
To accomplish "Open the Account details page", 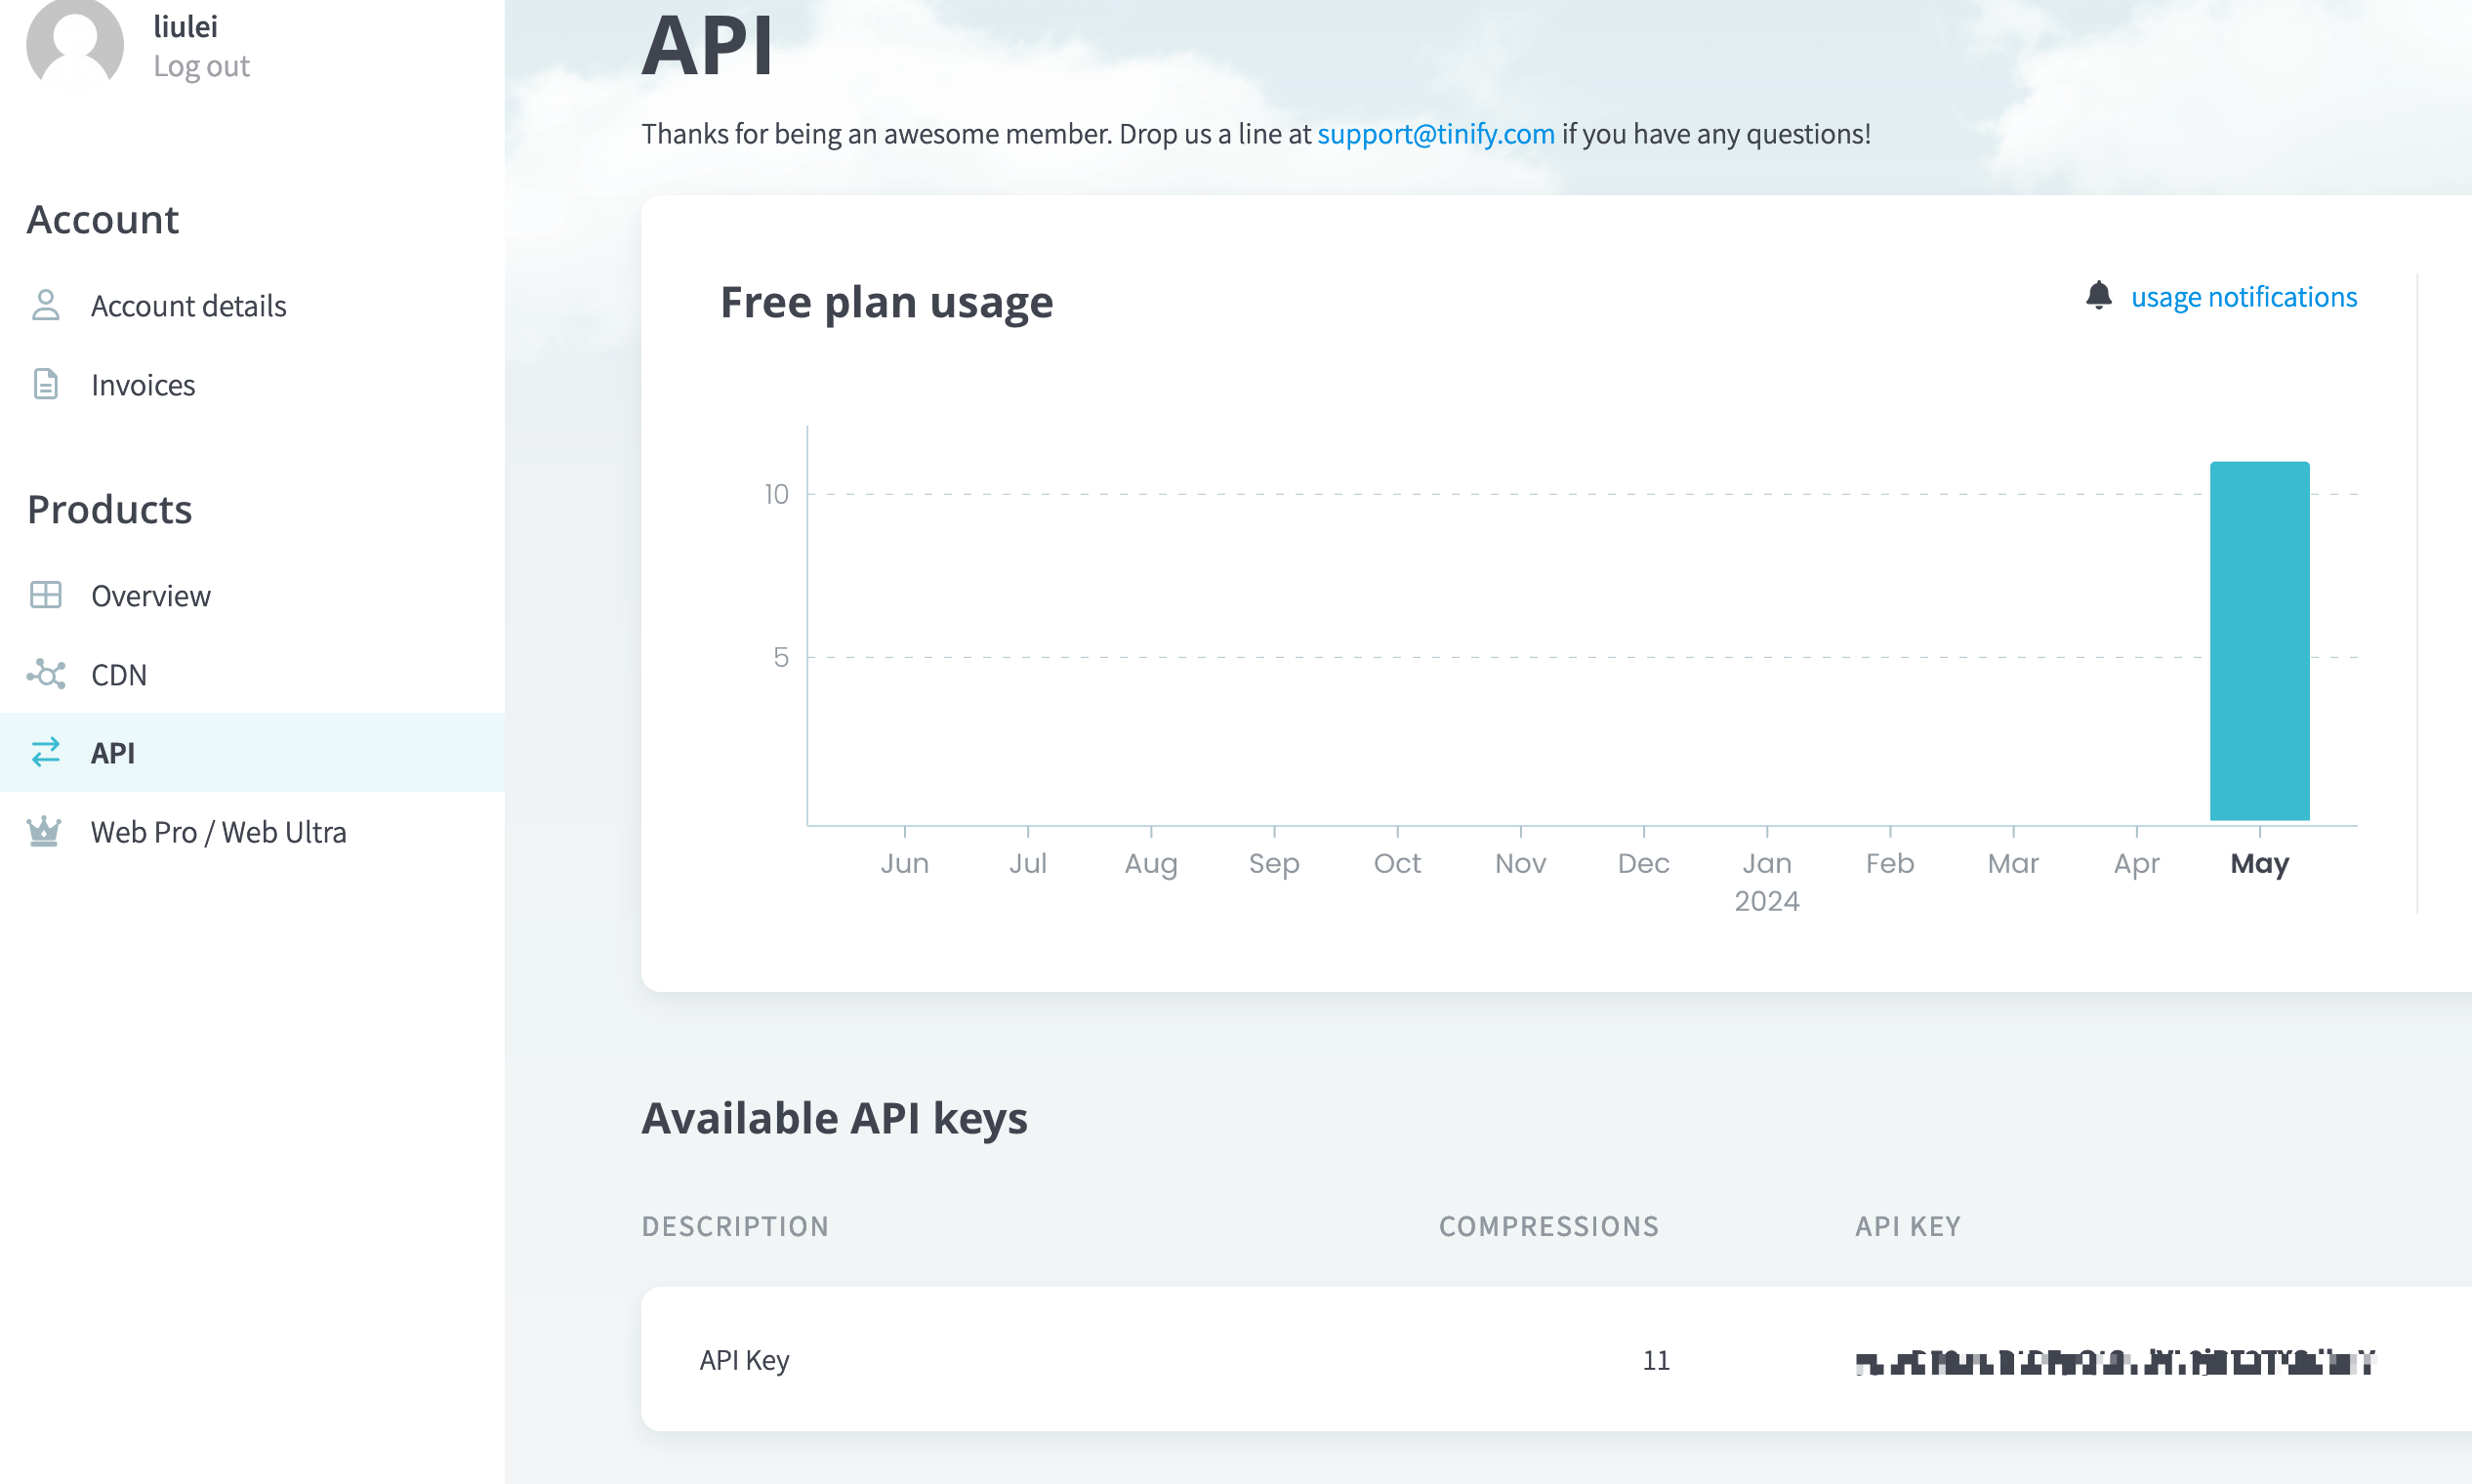I will [x=188, y=306].
